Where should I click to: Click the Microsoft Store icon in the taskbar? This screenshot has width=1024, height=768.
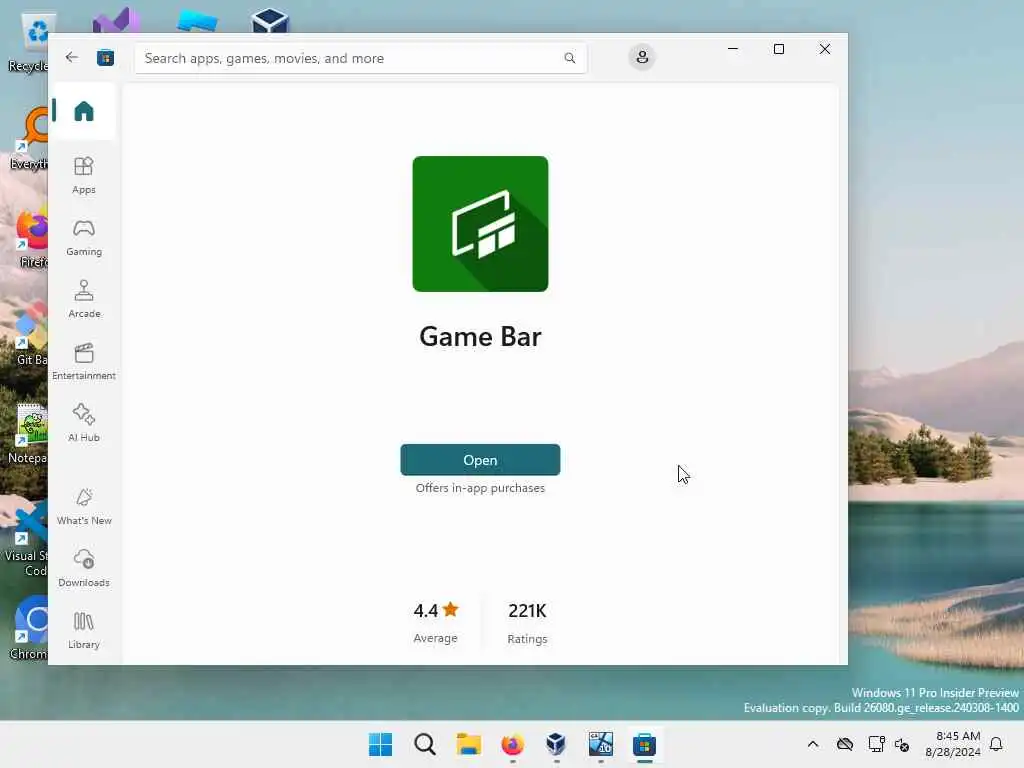pos(645,744)
